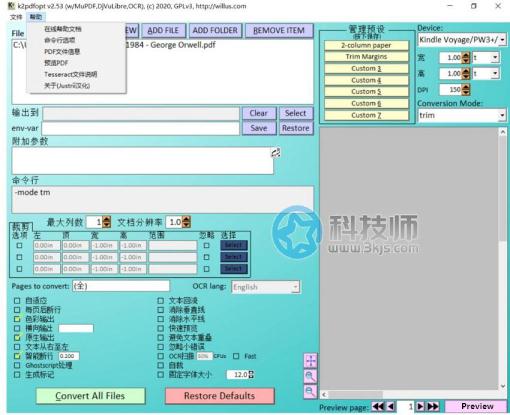Click the preview vertical scrollbar thumb
Image resolution: width=510 pixels, height=415 pixels.
(503, 188)
